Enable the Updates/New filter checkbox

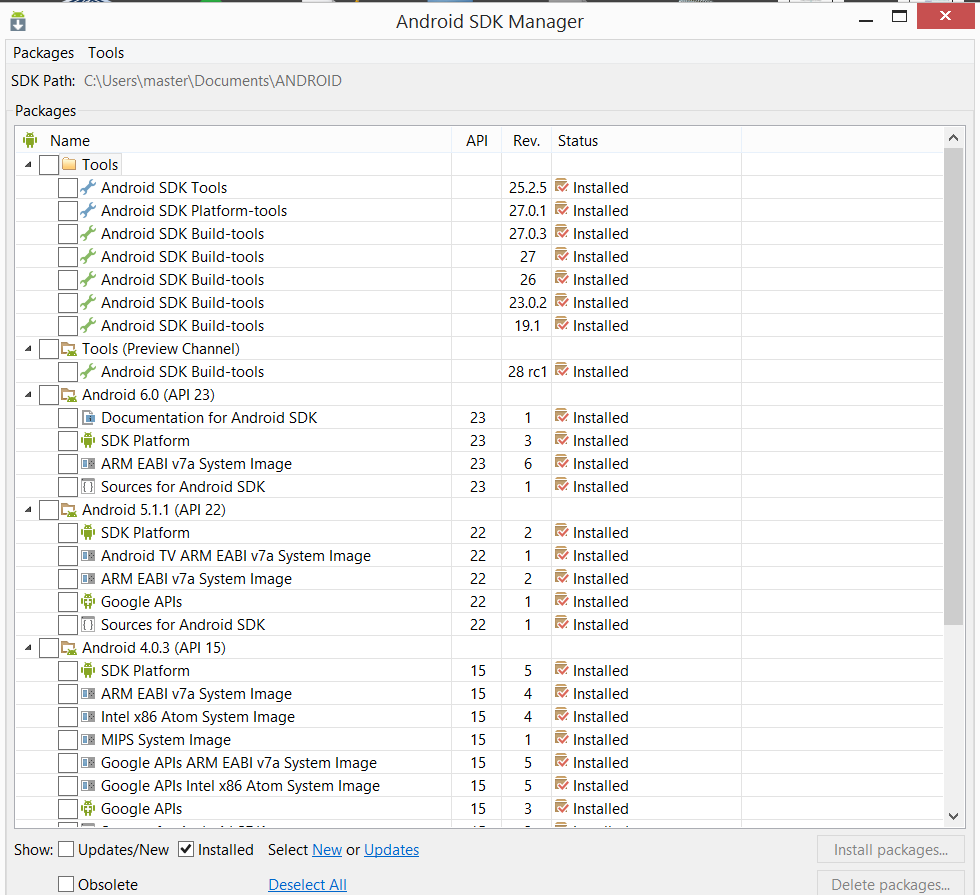click(66, 850)
